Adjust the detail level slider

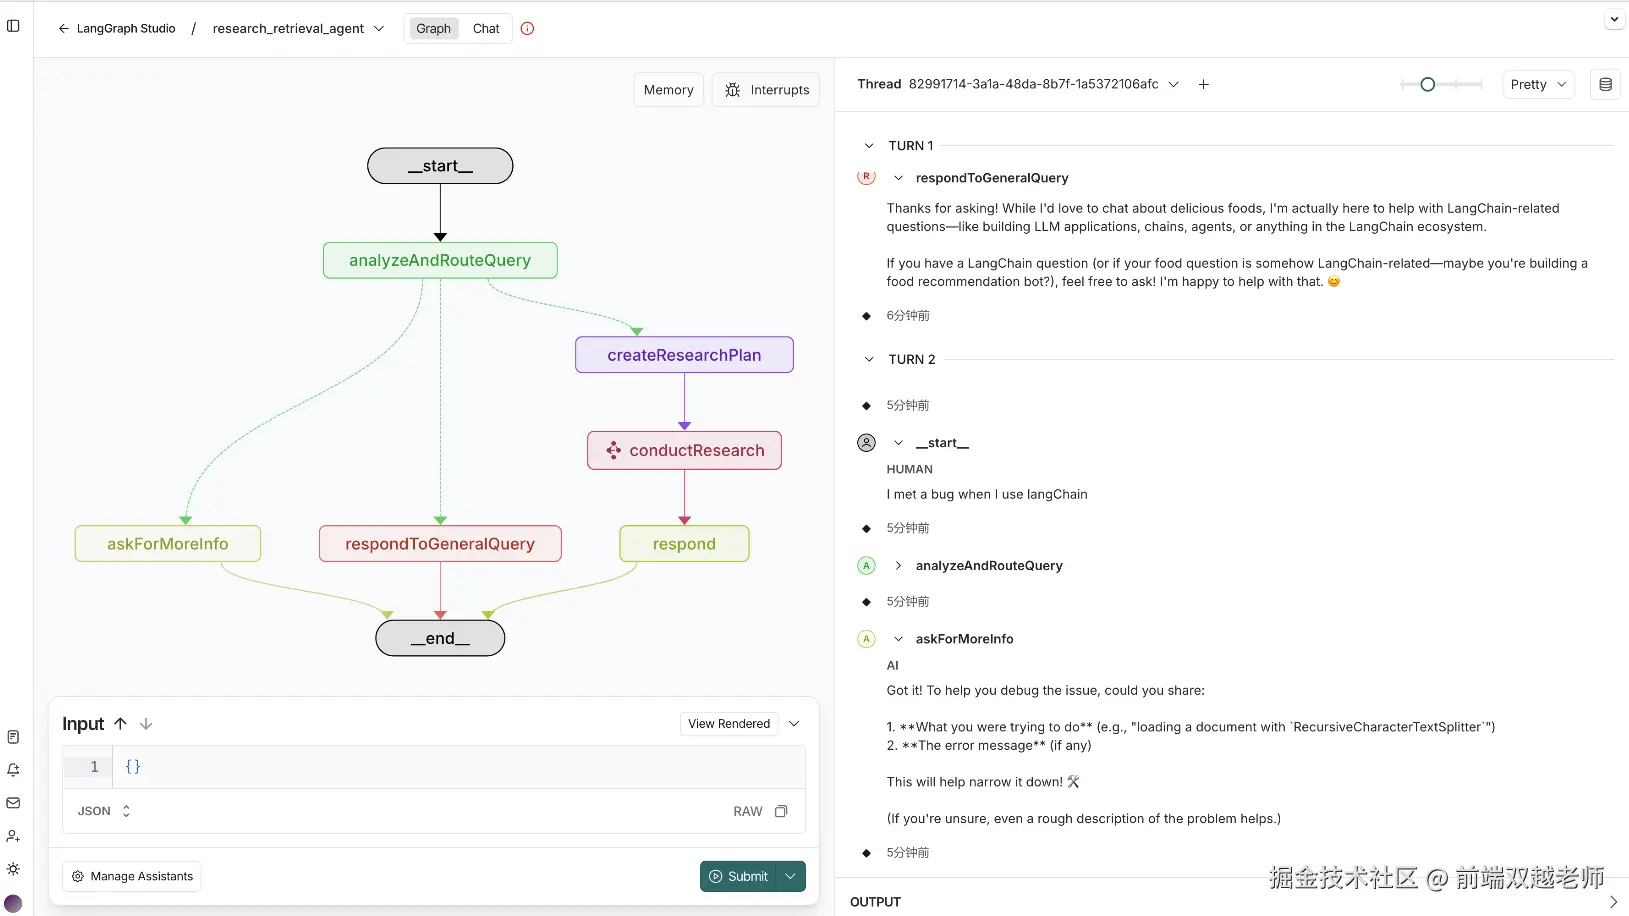pos(1428,85)
